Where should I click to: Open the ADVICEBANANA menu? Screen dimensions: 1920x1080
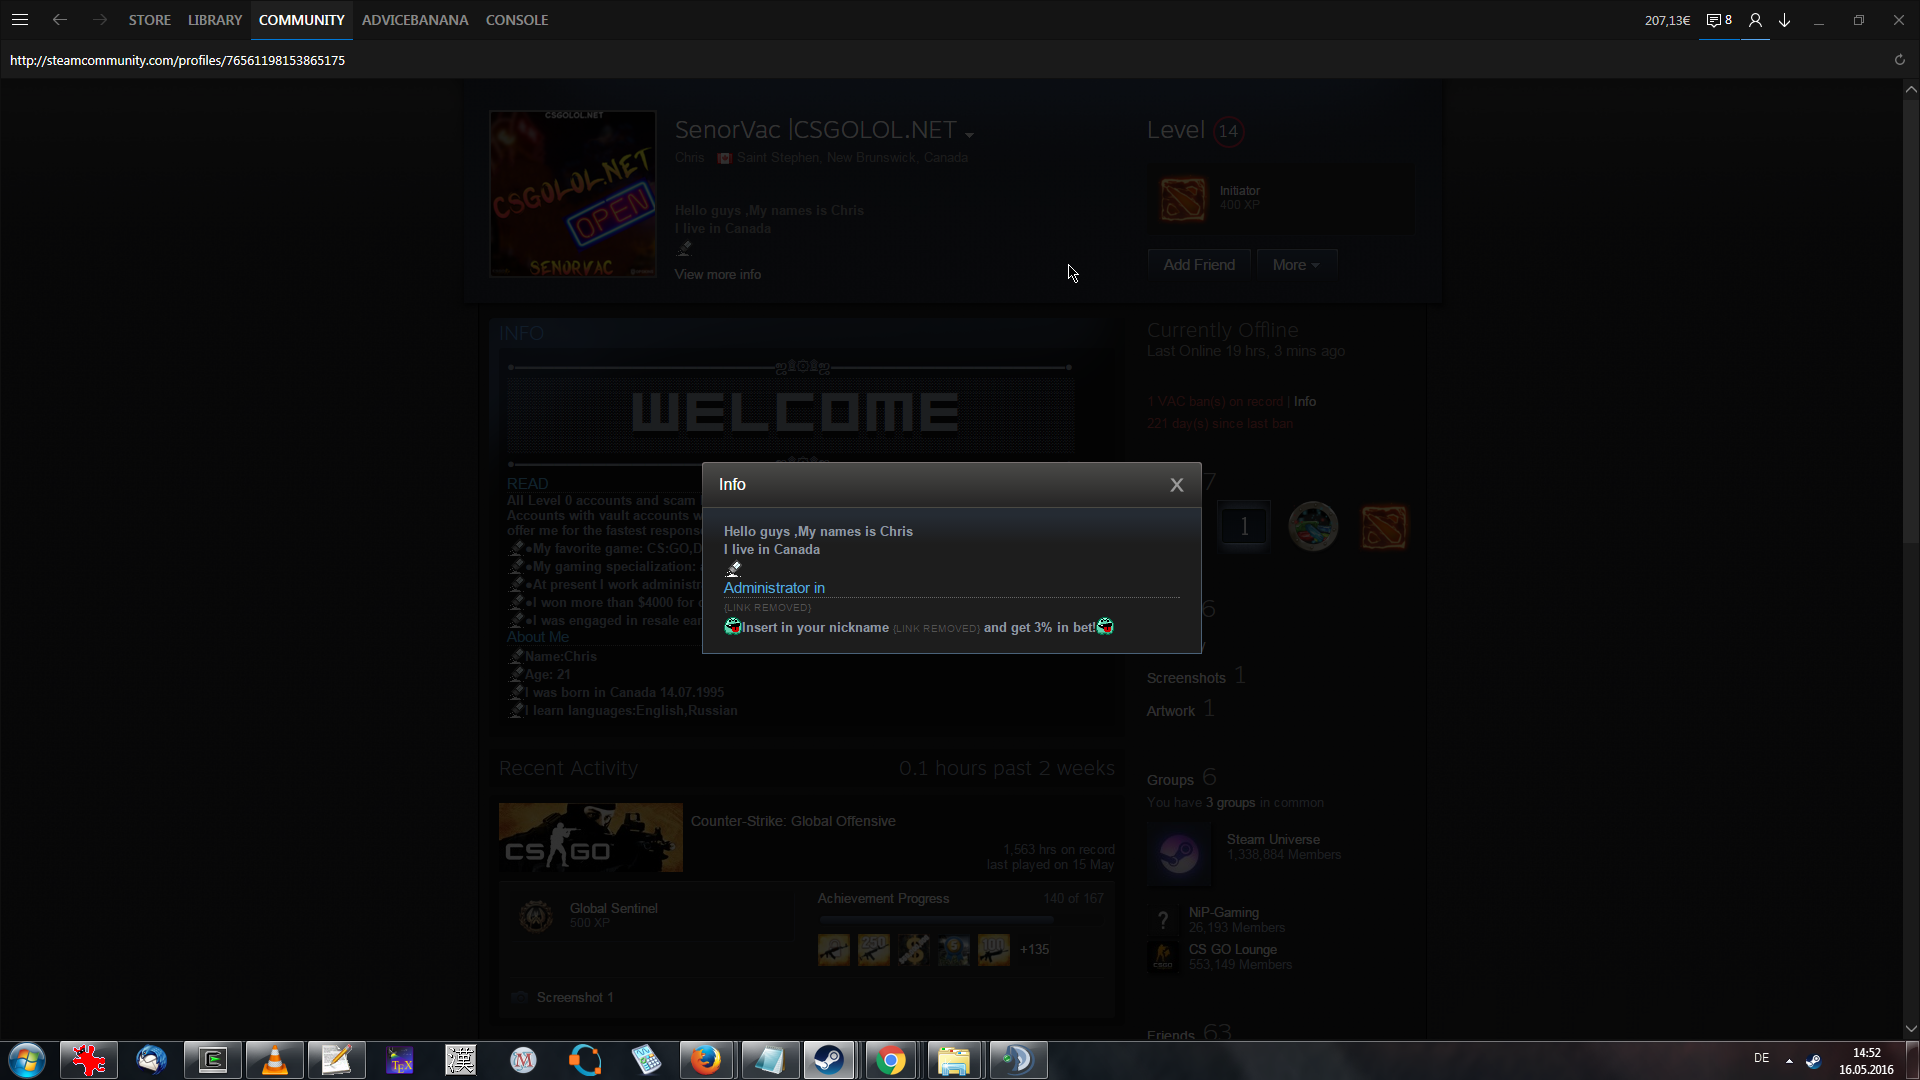click(414, 20)
